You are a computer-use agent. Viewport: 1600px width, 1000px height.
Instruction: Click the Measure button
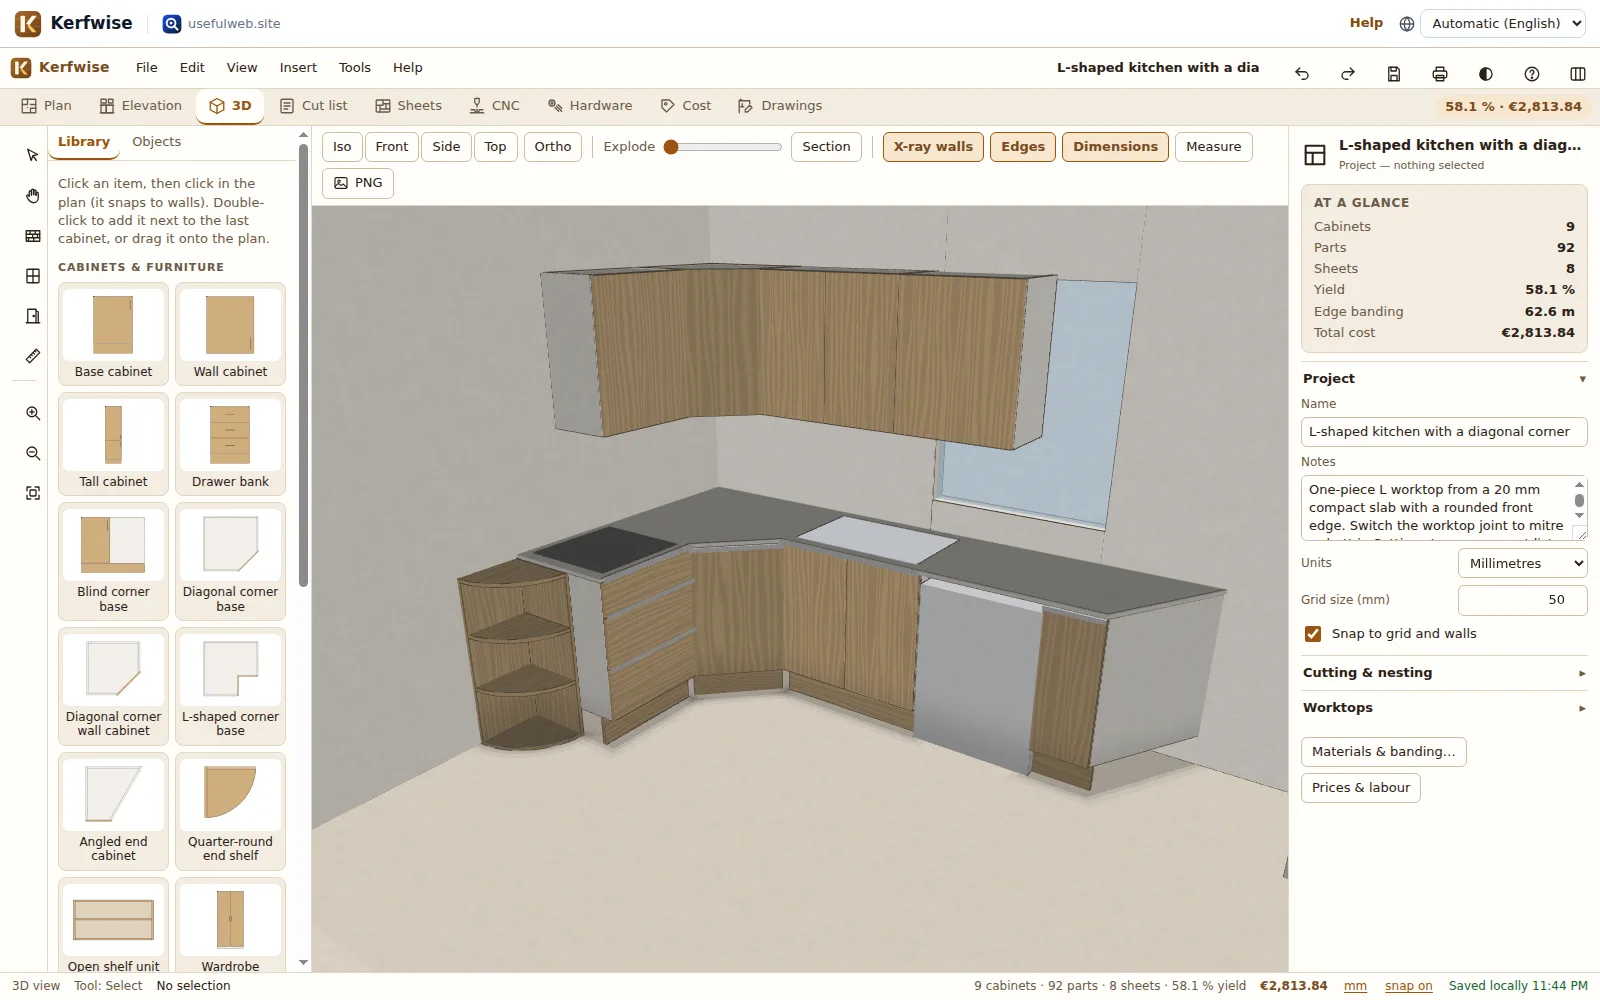tap(1213, 147)
